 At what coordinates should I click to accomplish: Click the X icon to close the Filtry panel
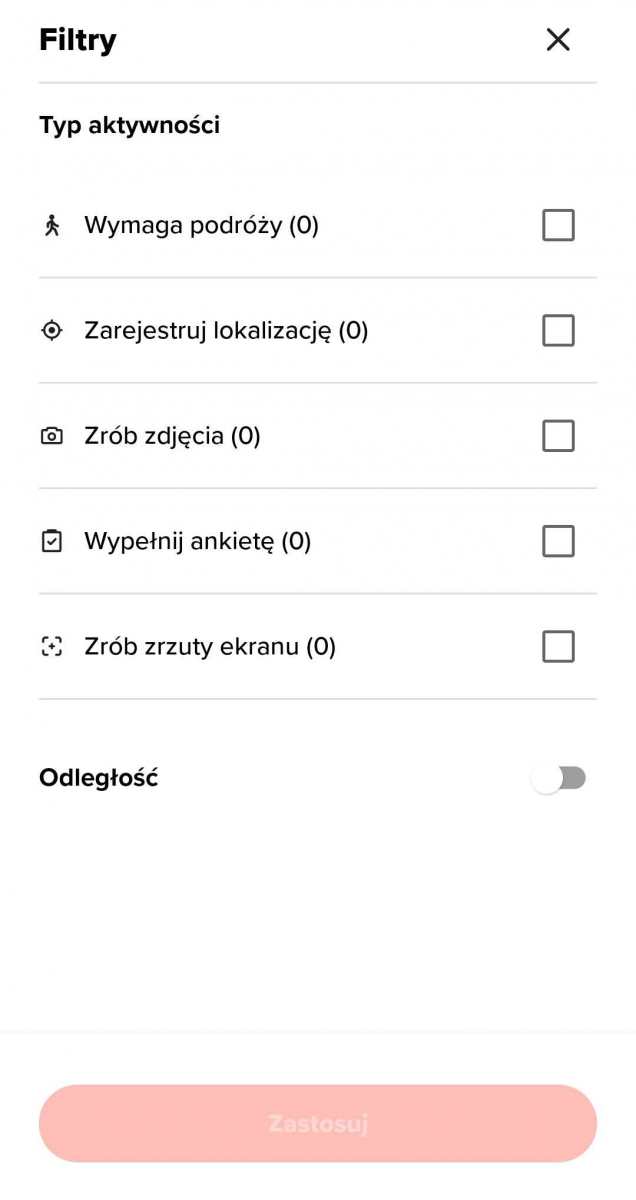(x=557, y=40)
